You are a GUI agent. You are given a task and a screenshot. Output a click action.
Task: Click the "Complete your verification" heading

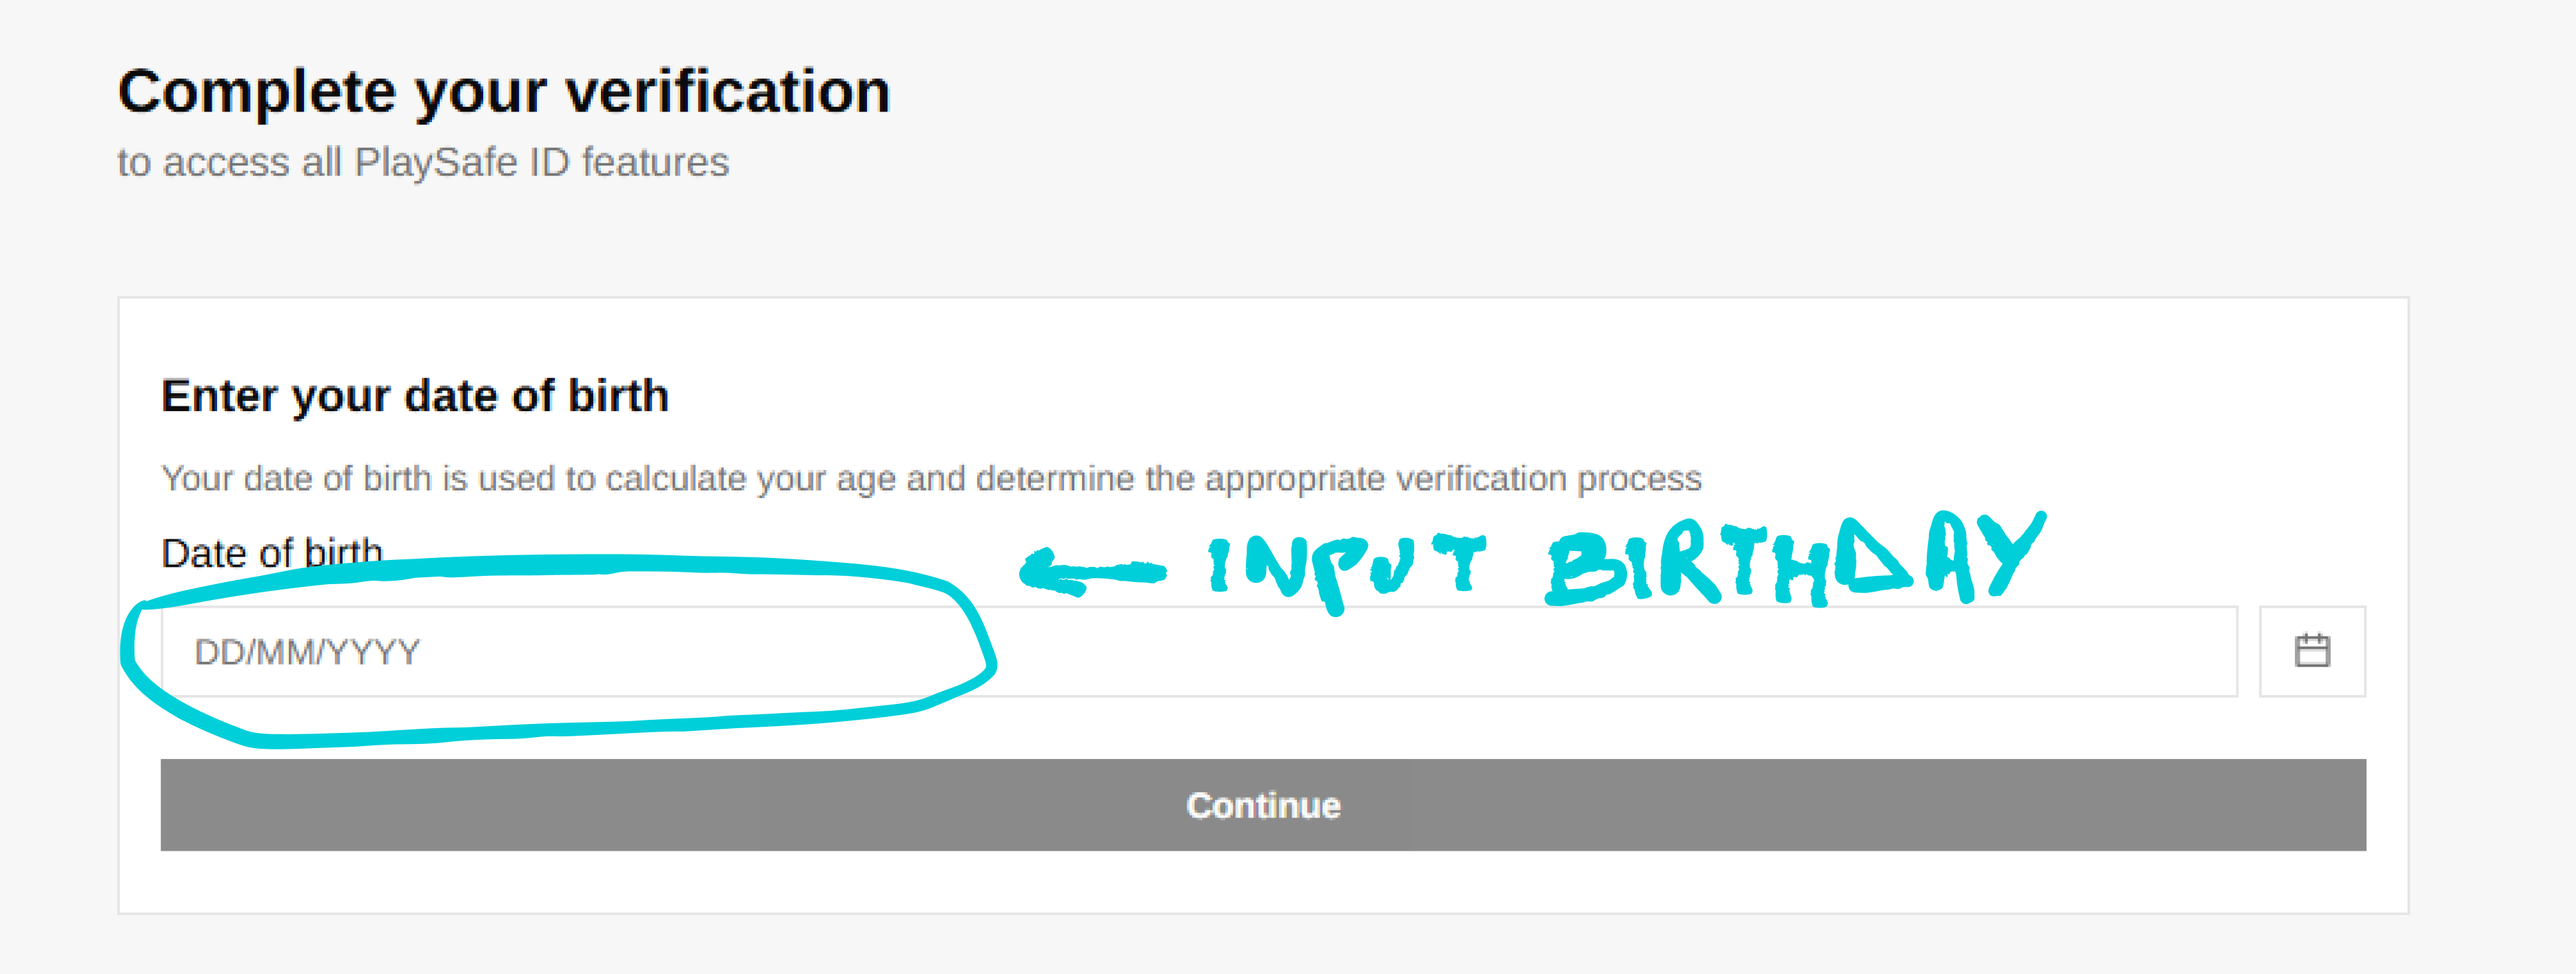click(x=504, y=91)
